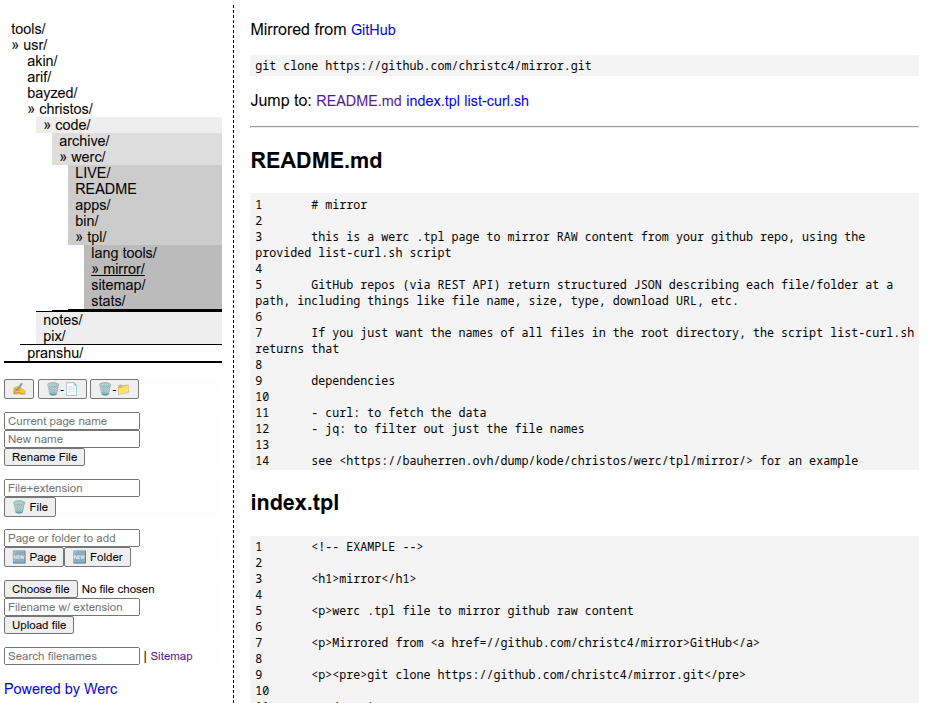The width and height of the screenshot is (928, 703).
Task: Jump to the list-curl.sh section
Action: click(496, 101)
